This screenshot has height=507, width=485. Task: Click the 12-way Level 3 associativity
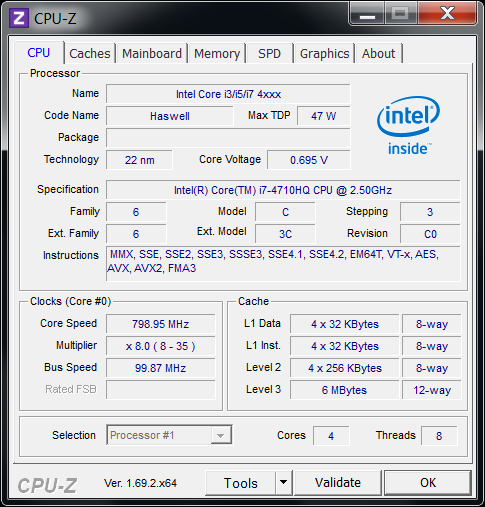pos(432,390)
